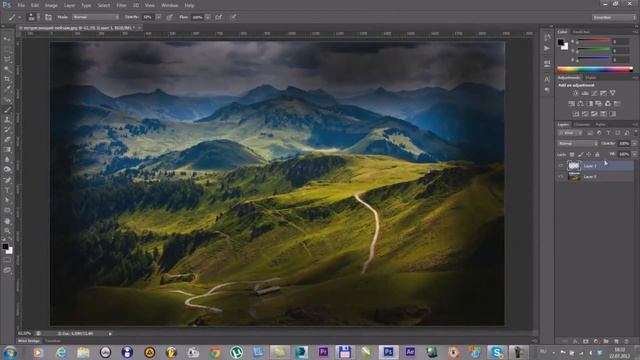640x360 pixels.
Task: Open the Flow slider arrow in options bar
Action: [208, 17]
